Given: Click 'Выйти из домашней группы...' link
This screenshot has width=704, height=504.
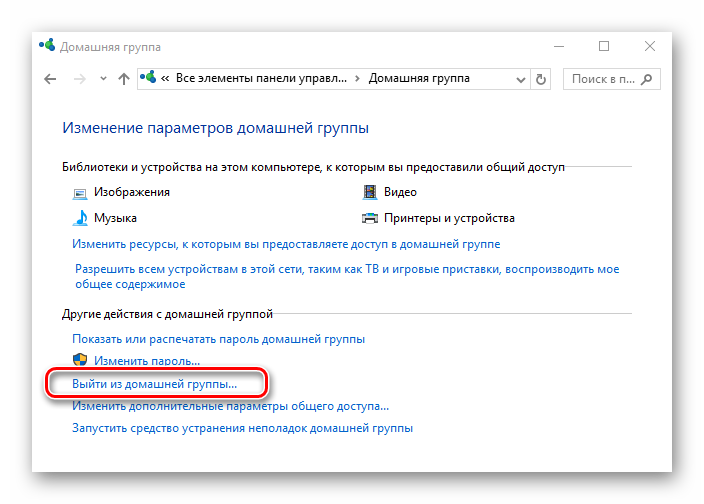Looking at the screenshot, I should pos(154,384).
